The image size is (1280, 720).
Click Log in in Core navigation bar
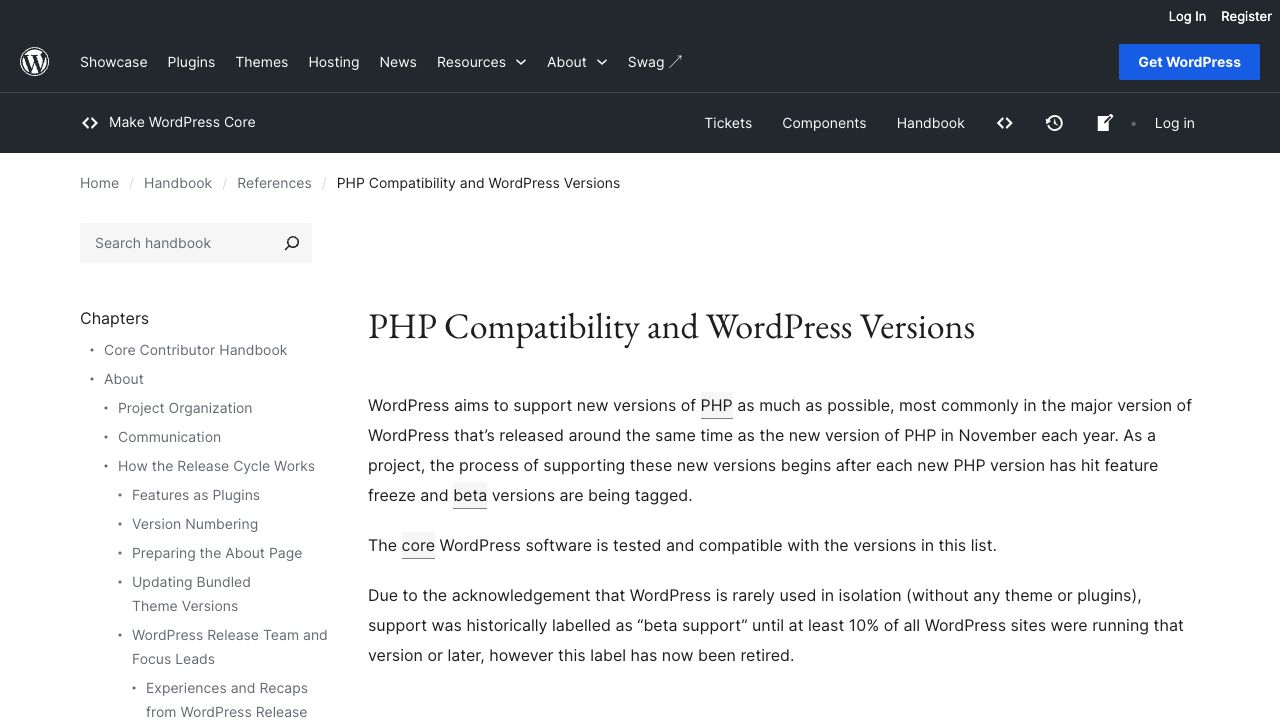coord(1175,123)
